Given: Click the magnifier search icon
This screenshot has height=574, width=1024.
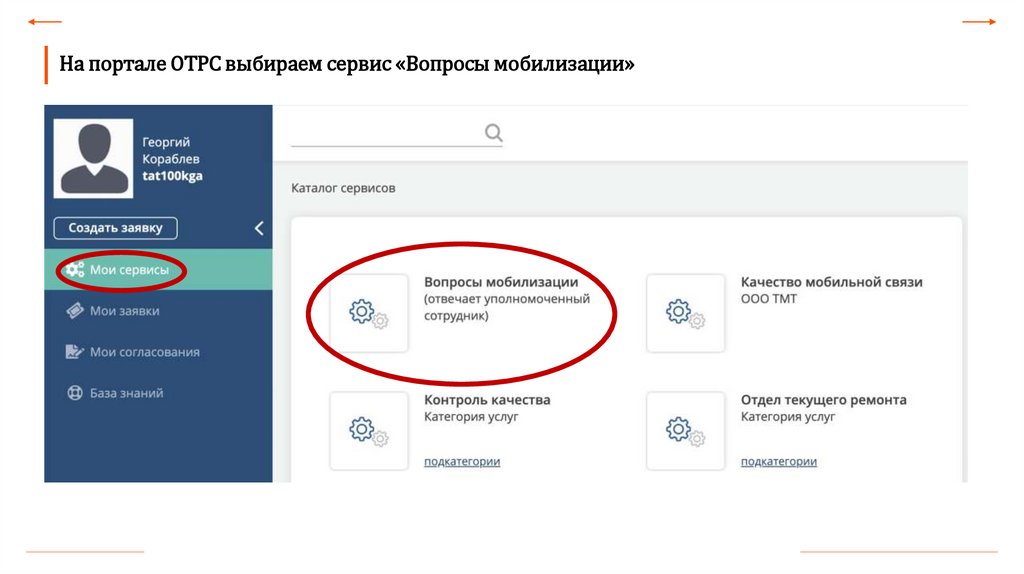Looking at the screenshot, I should (x=494, y=133).
